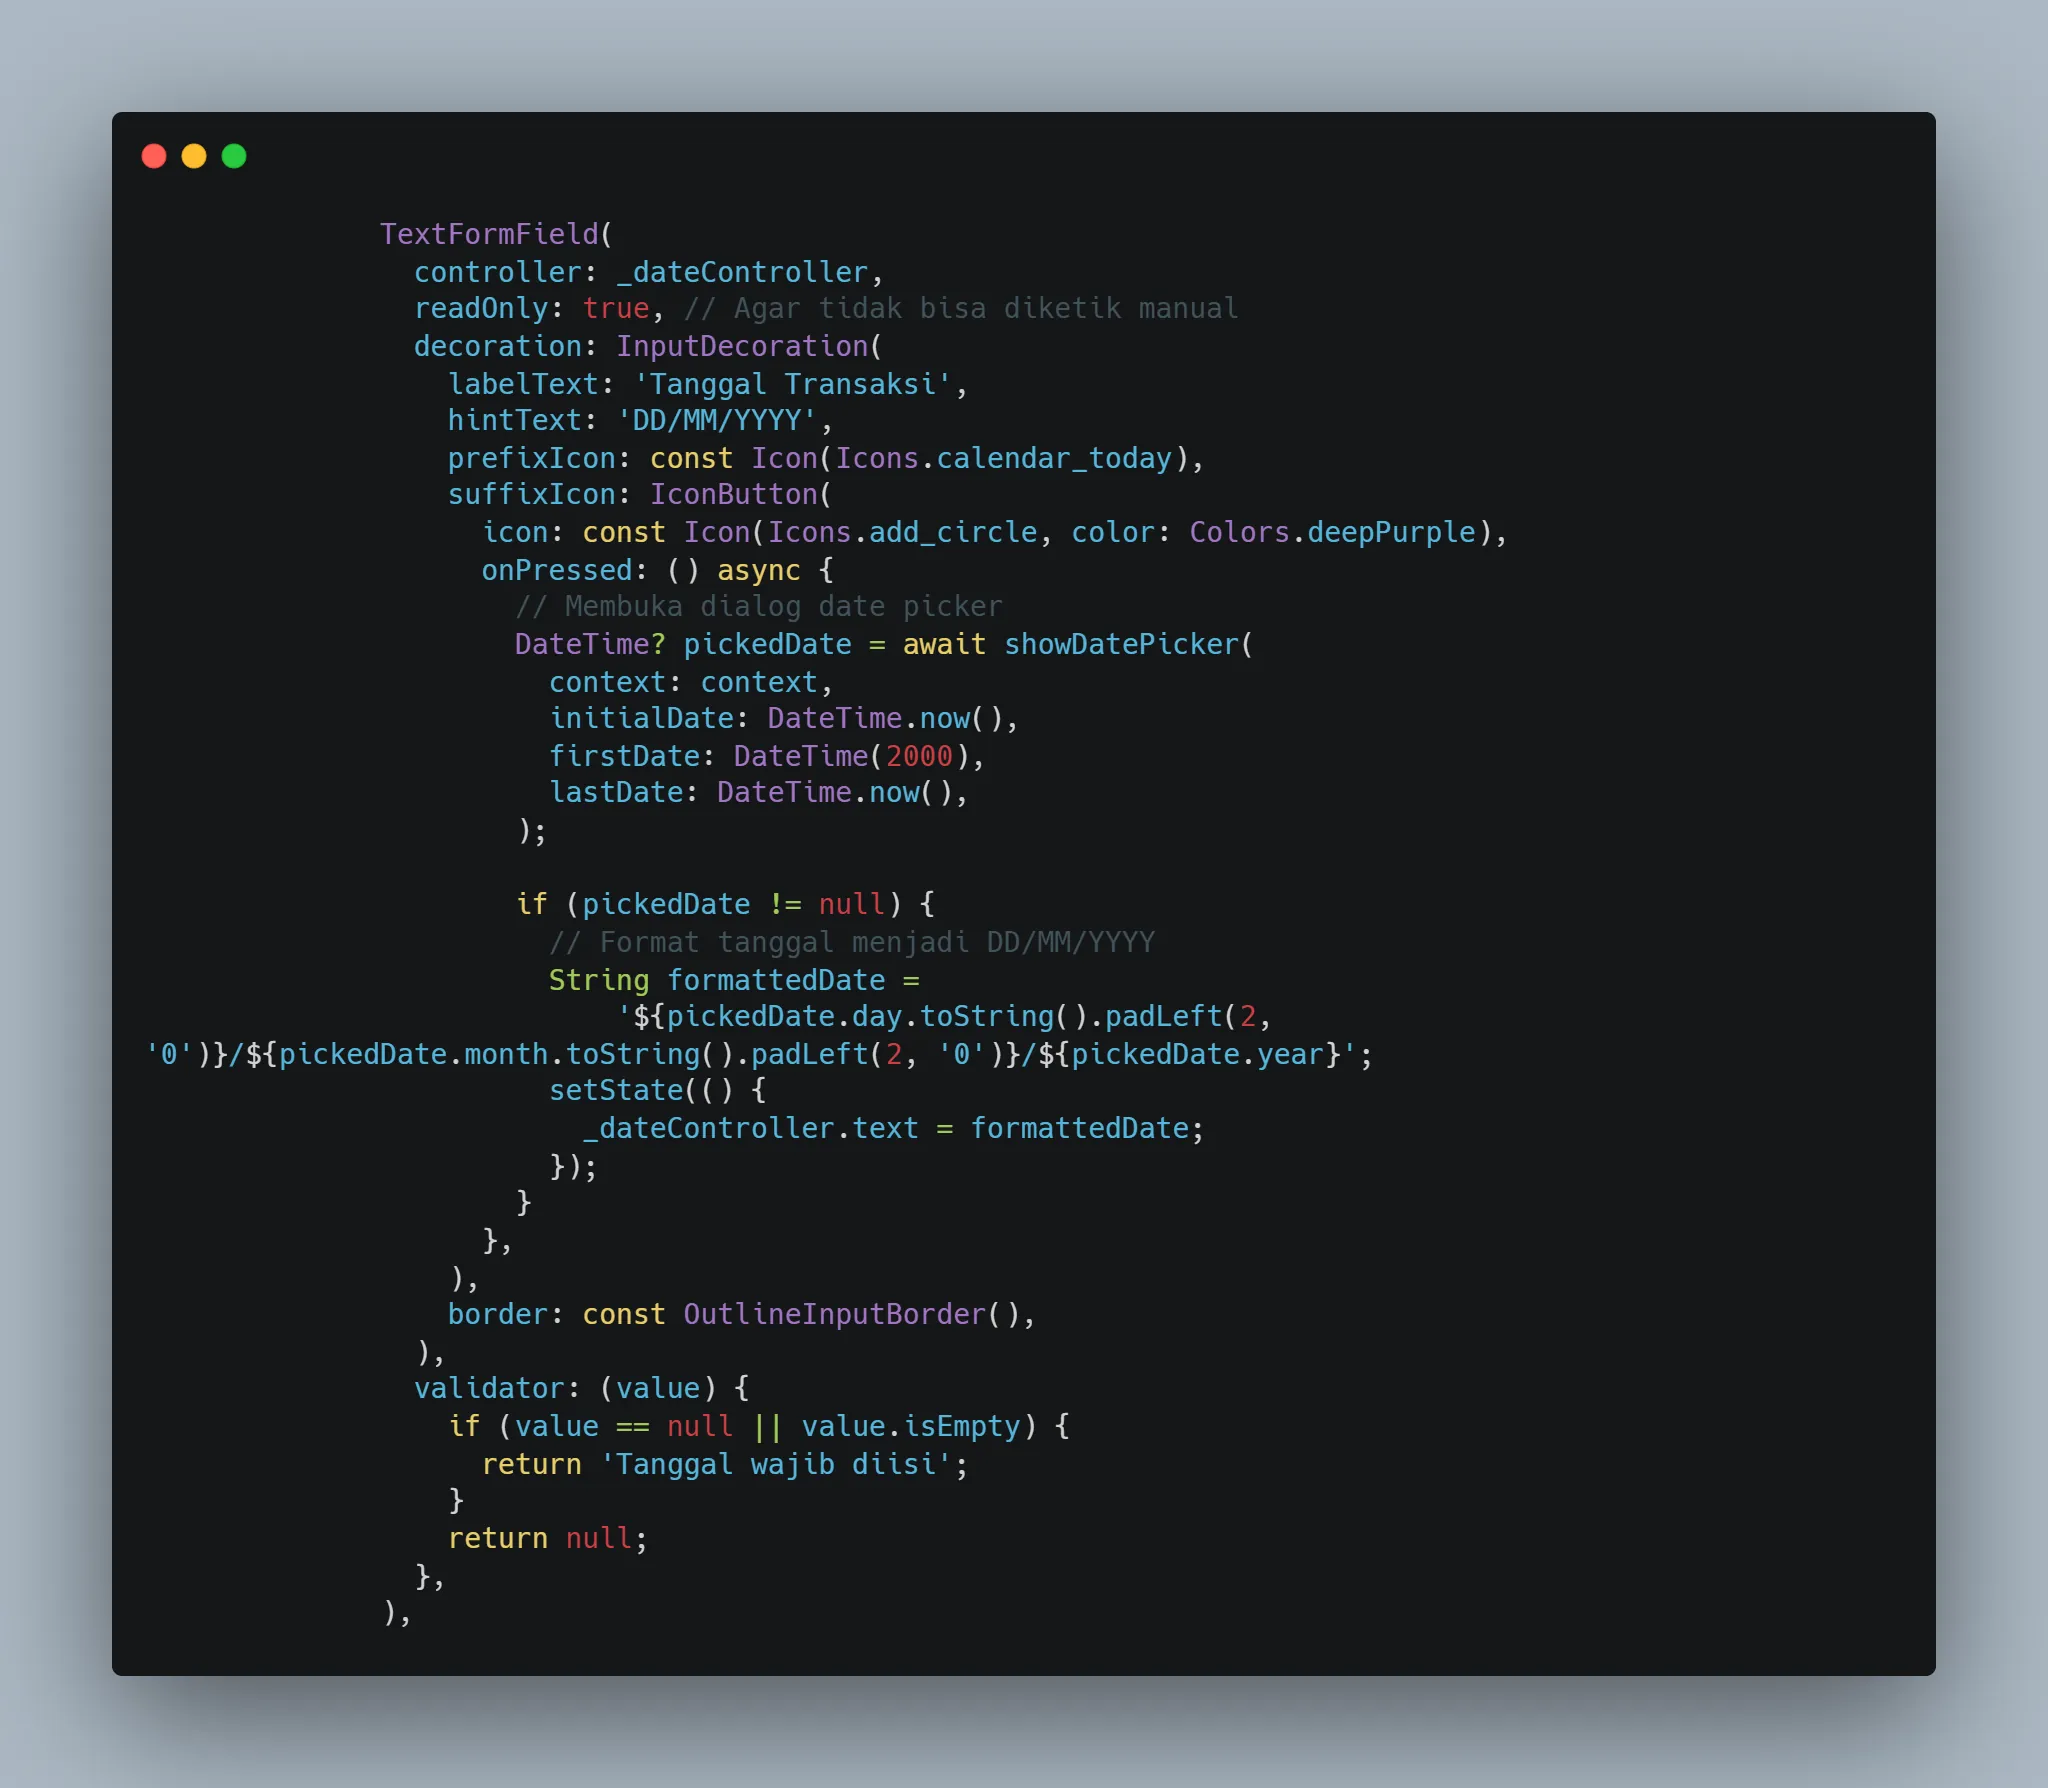The width and height of the screenshot is (2048, 1788).
Task: Click the comment 'Agar tidak bisa diketik manual'
Action: point(986,308)
